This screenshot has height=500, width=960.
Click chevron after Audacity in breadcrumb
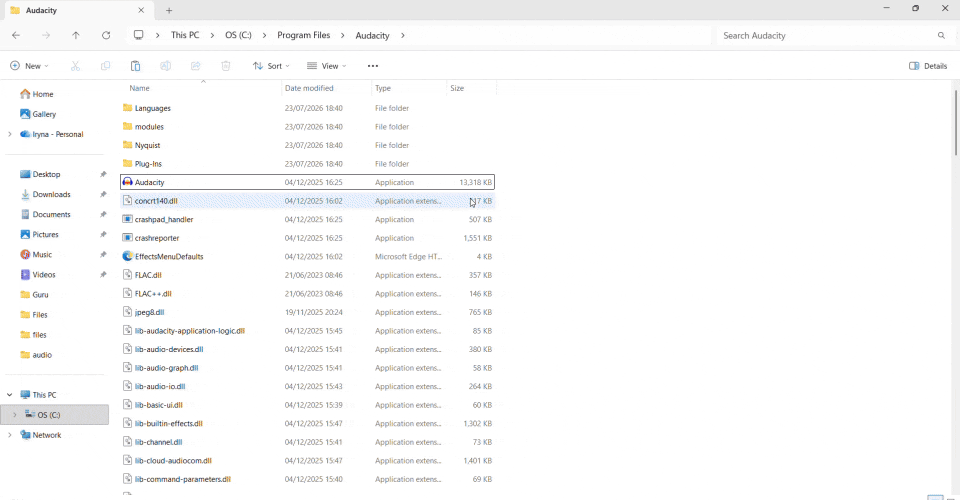tap(403, 35)
